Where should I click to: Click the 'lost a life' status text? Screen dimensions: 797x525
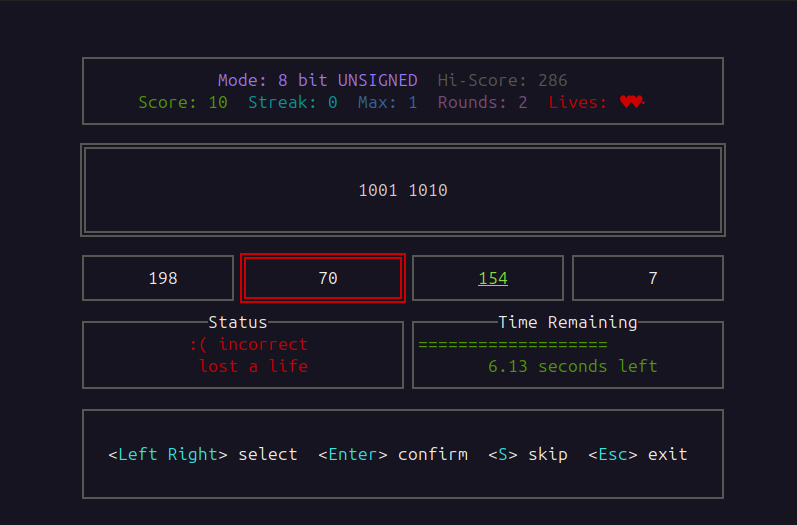pos(253,366)
